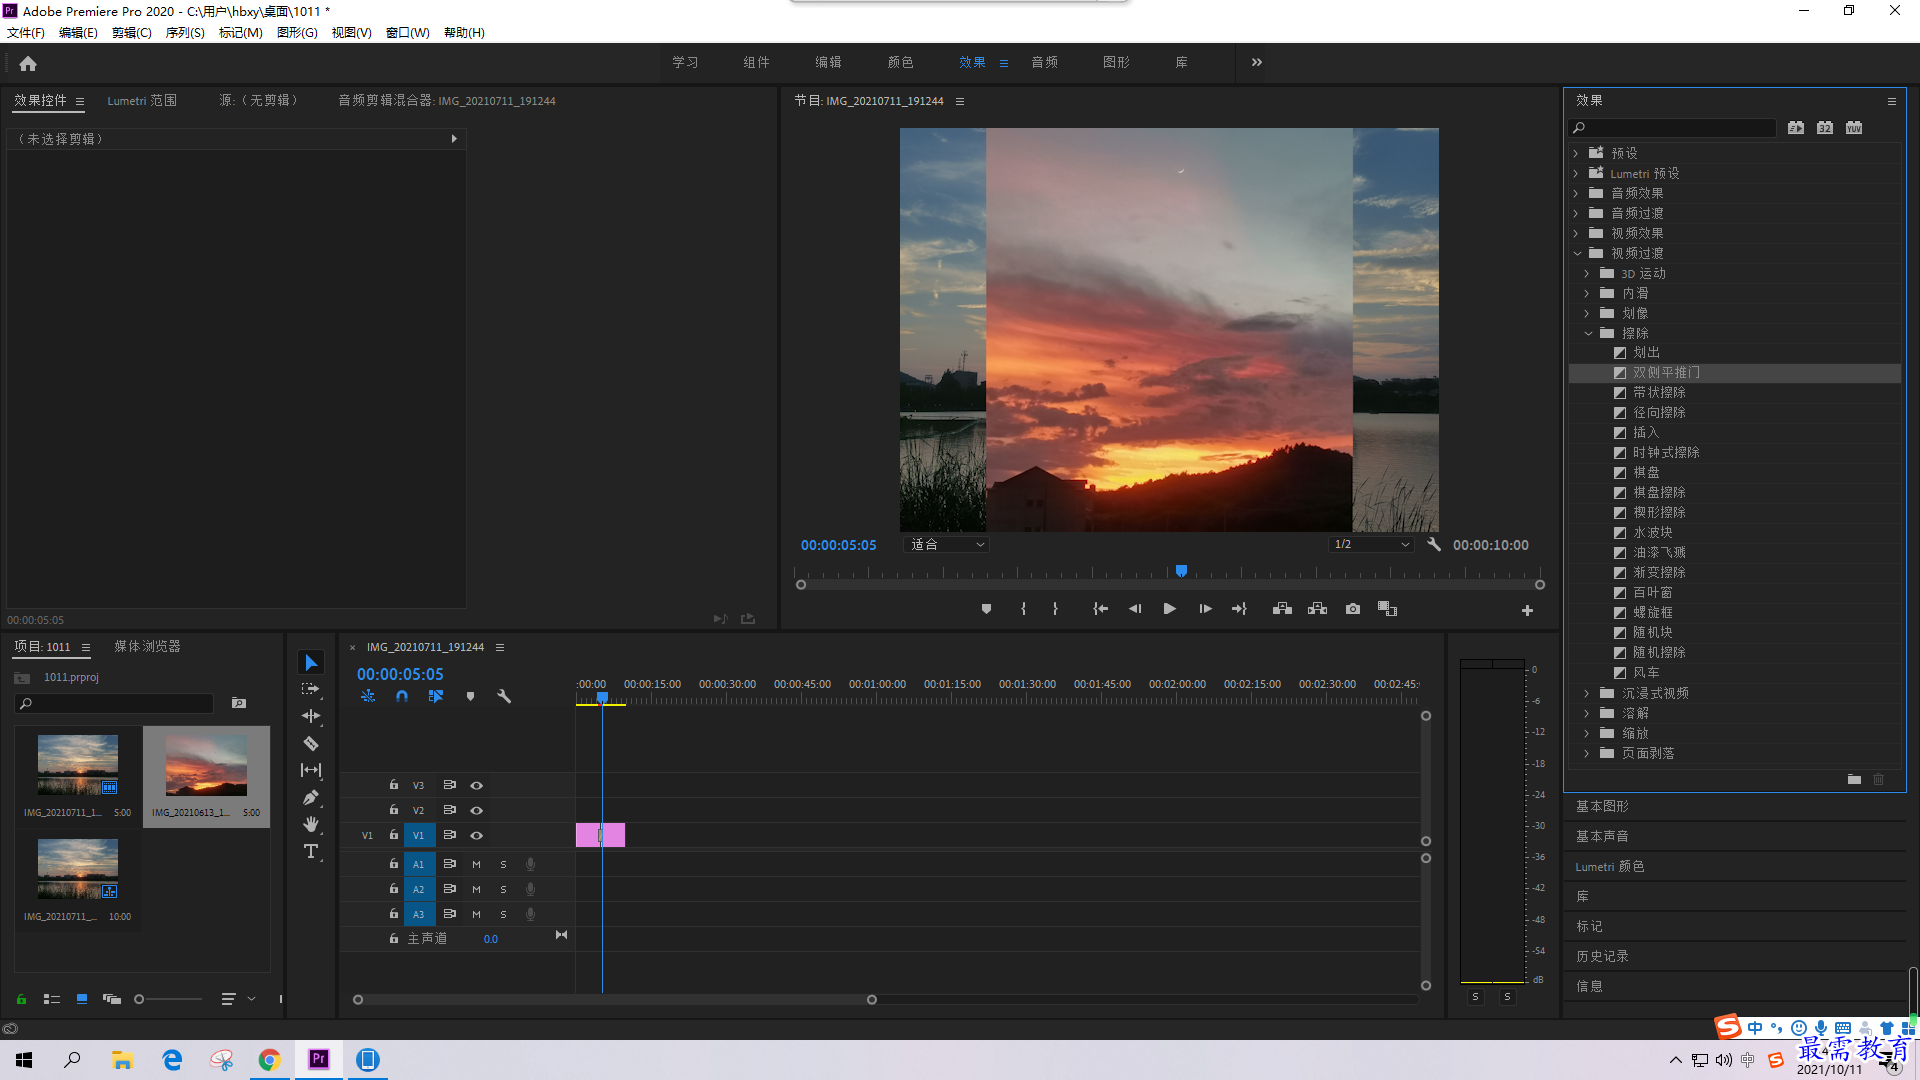Solo audio track A2

coord(503,889)
